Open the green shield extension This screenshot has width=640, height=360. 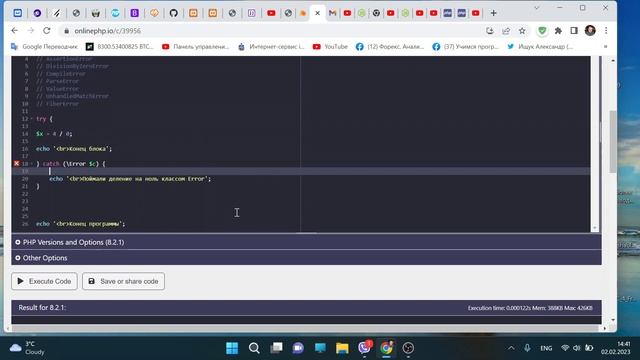coord(542,31)
